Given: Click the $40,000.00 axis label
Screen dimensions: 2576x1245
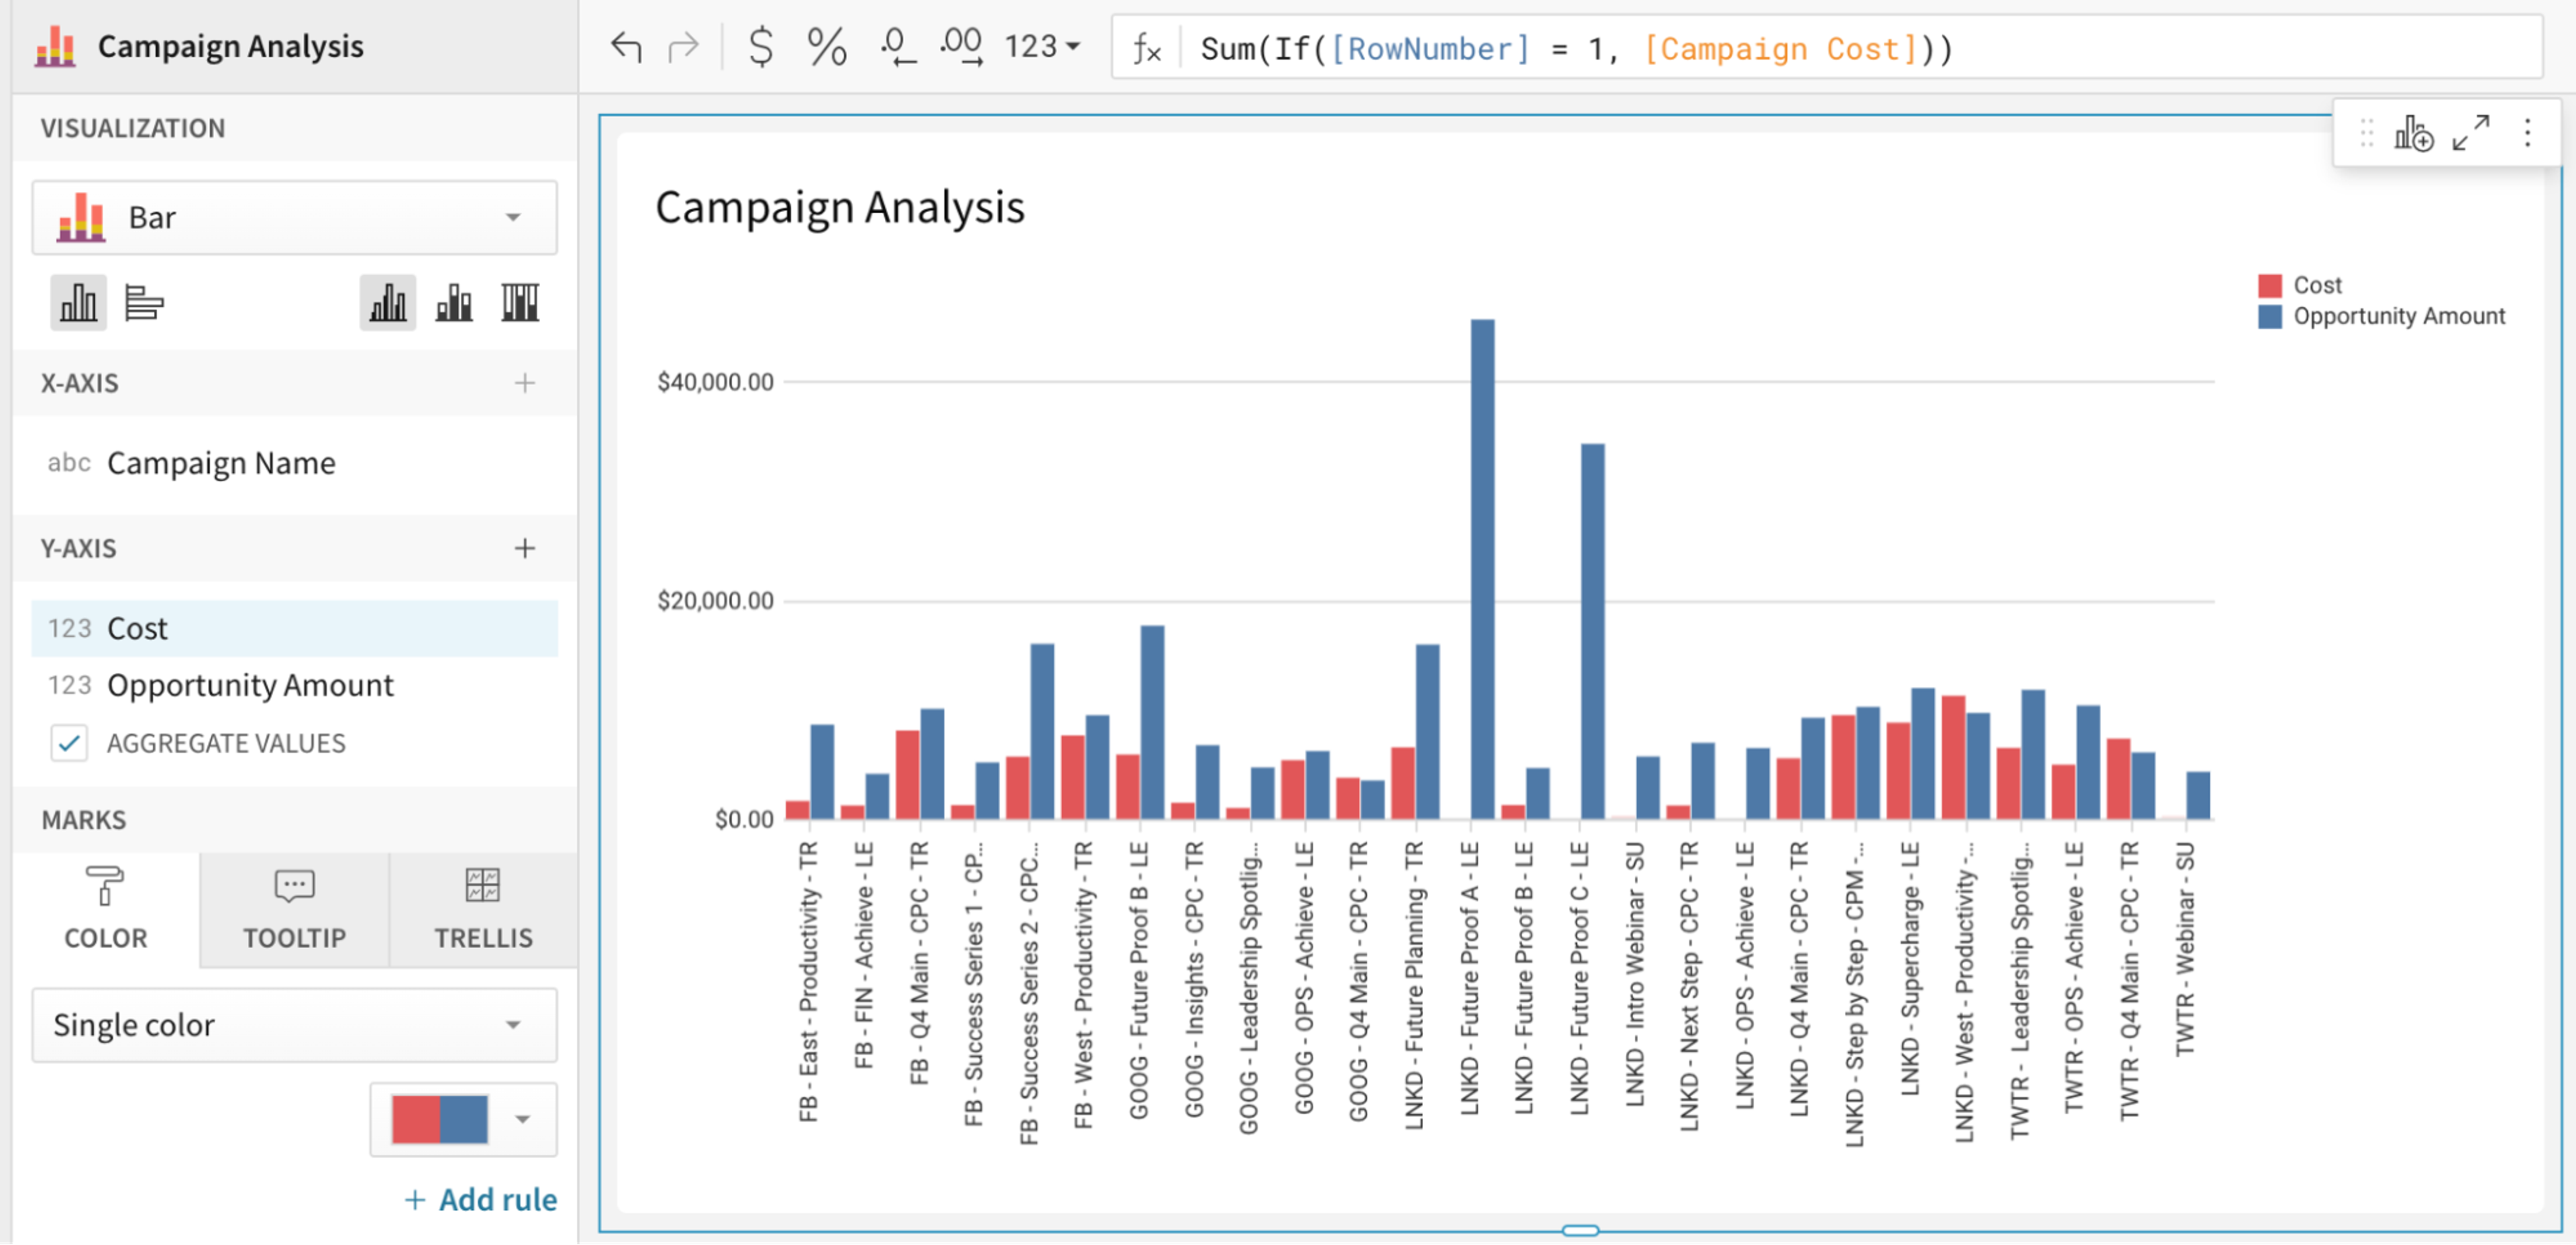Looking at the screenshot, I should [x=715, y=382].
